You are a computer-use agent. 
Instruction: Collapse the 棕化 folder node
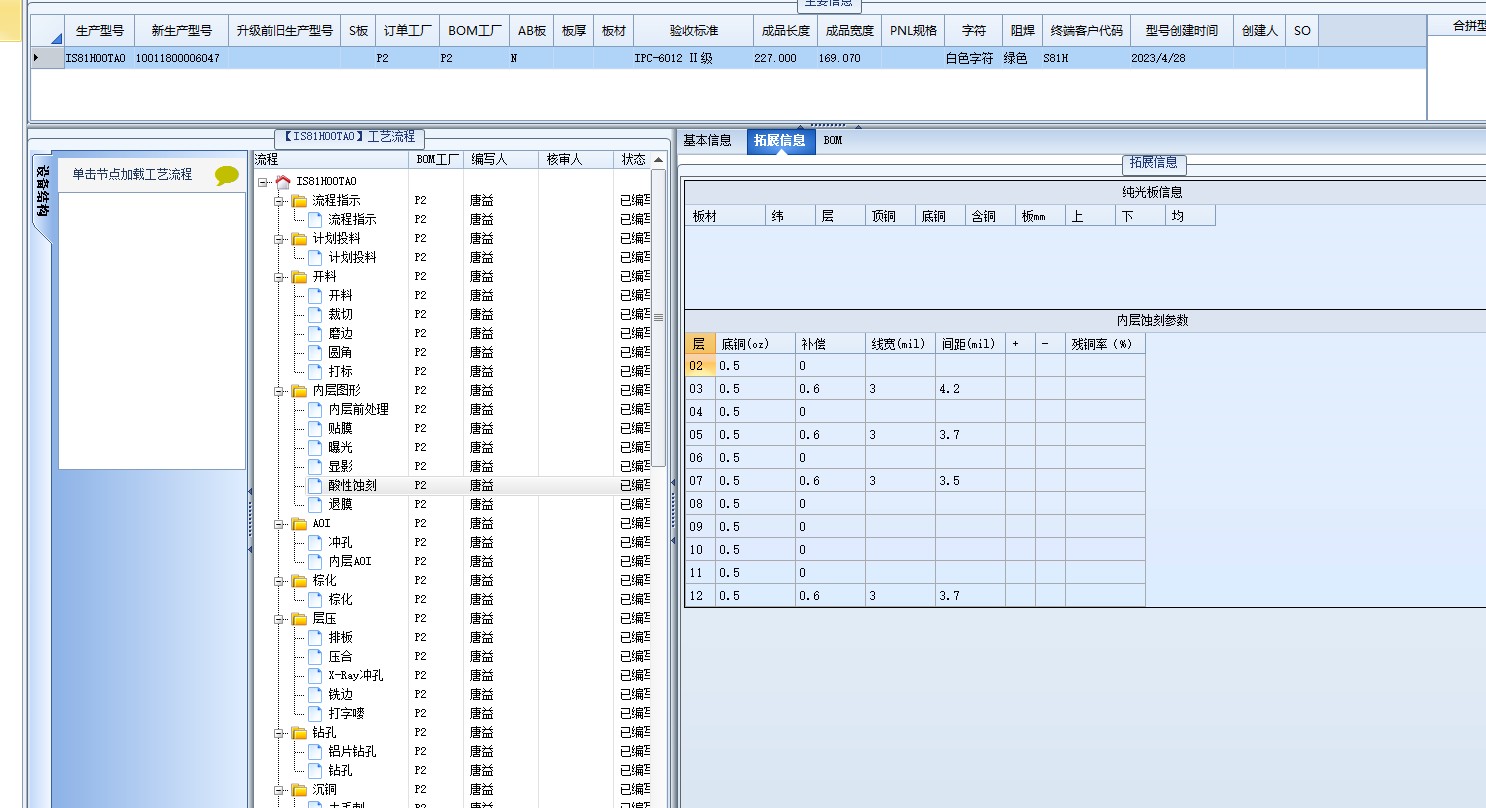point(278,580)
